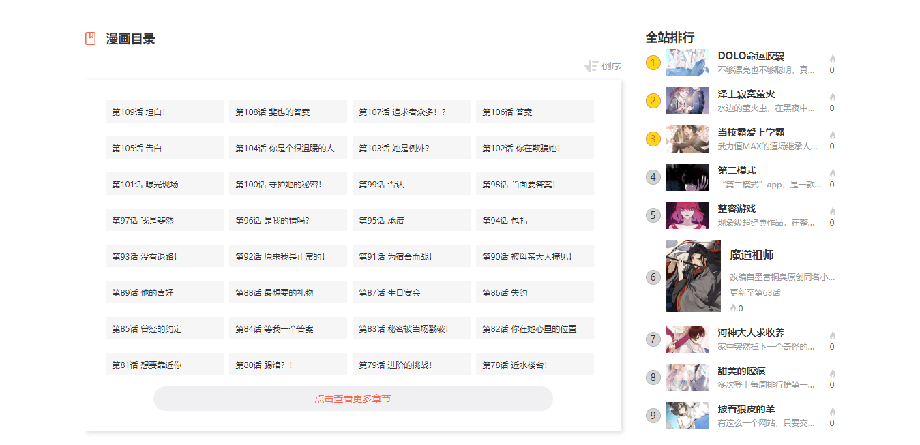This screenshot has width=920, height=445.
Task: Open the DOLO命运胶囊 cover thumbnail
Action: [x=688, y=62]
